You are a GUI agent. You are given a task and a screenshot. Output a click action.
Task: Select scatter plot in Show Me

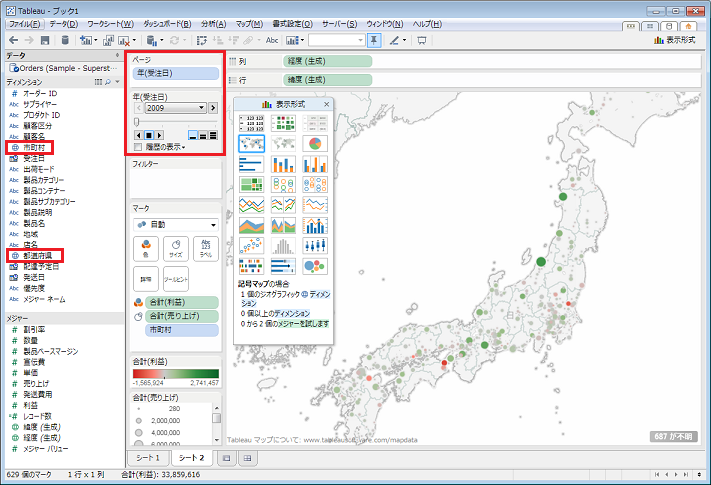pyautogui.click(x=251, y=246)
